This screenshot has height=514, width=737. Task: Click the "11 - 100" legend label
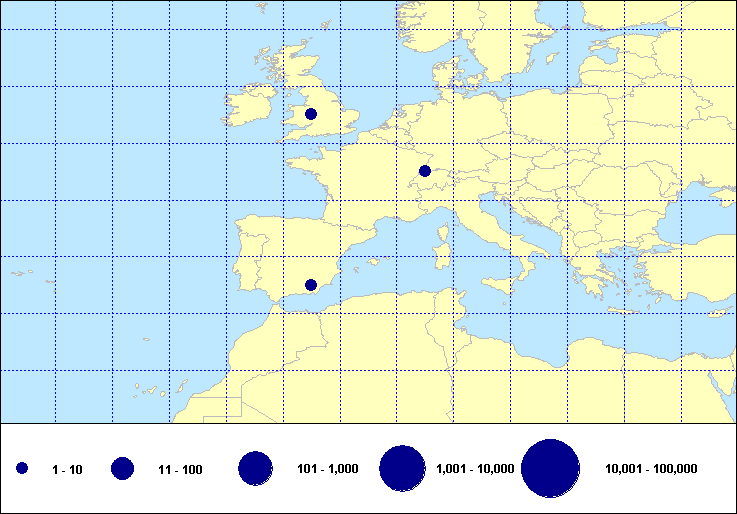coord(180,469)
